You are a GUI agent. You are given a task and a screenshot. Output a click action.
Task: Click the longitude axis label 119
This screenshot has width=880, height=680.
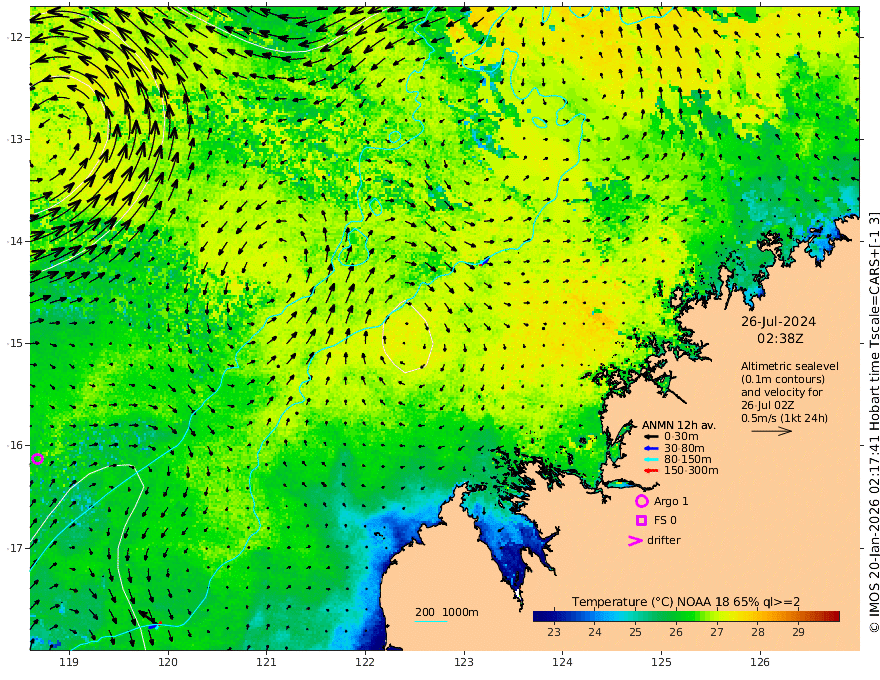pos(69,662)
